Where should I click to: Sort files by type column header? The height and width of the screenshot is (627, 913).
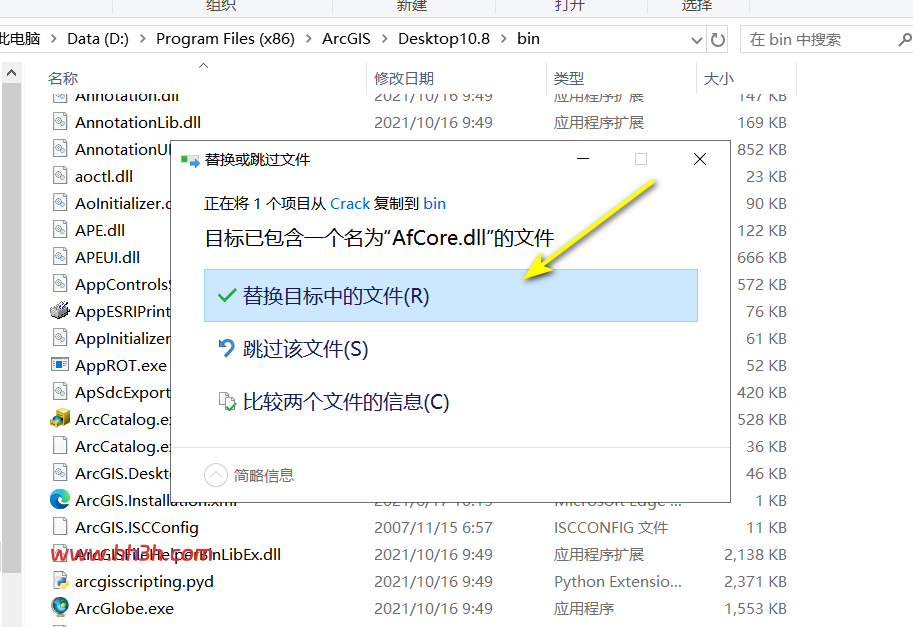click(x=568, y=78)
